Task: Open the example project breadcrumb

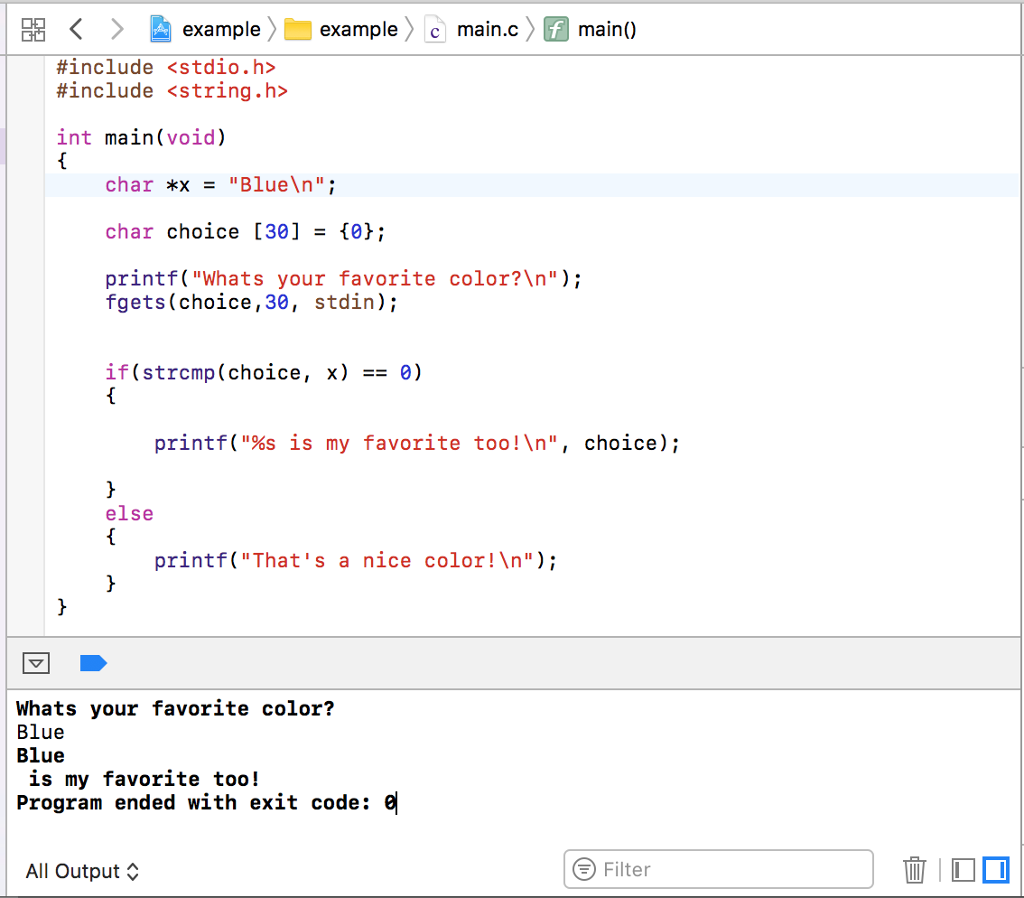Action: [204, 29]
